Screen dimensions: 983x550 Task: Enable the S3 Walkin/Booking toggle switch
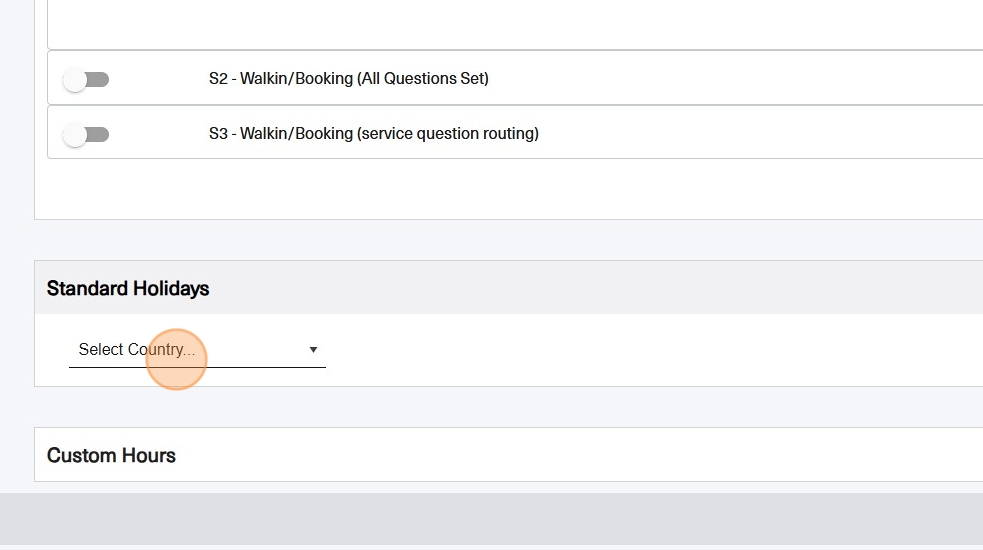point(86,134)
